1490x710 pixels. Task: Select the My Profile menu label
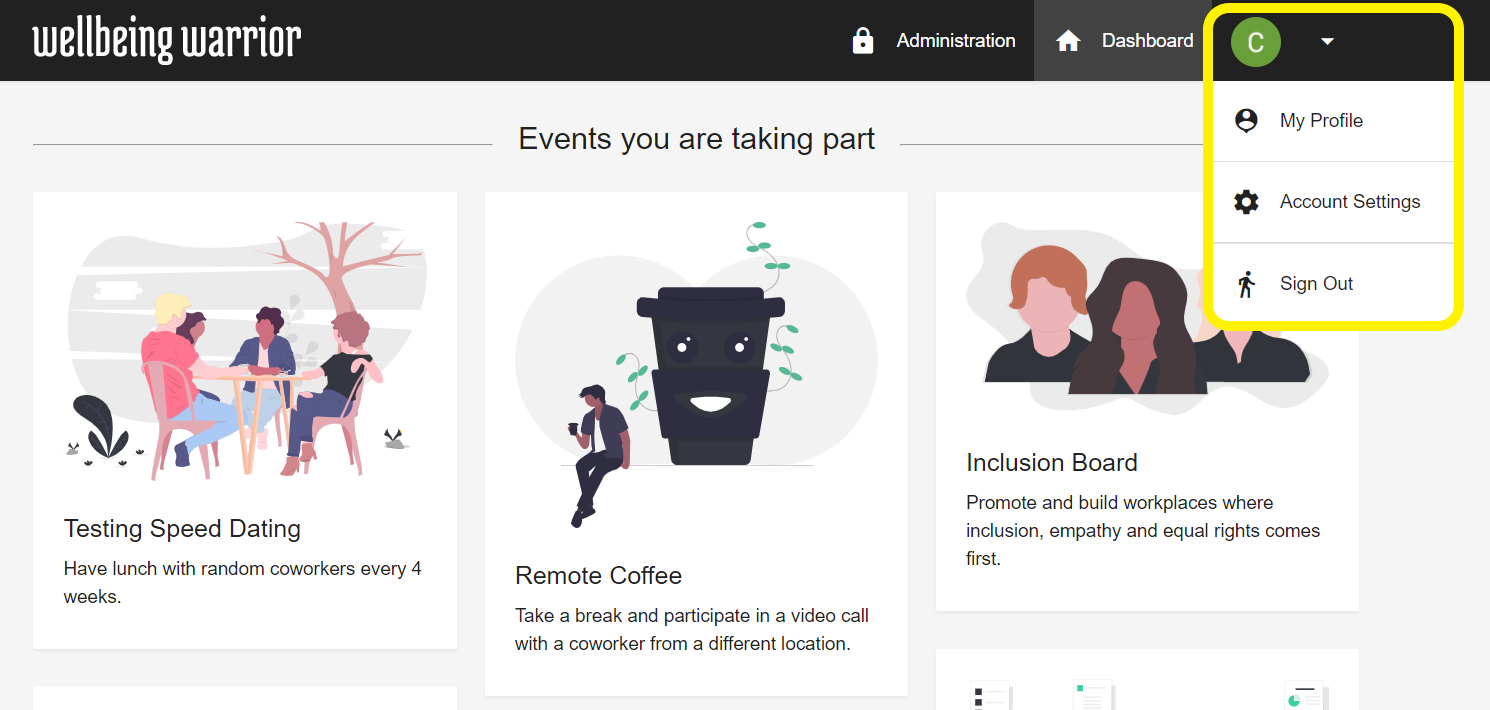click(x=1321, y=121)
